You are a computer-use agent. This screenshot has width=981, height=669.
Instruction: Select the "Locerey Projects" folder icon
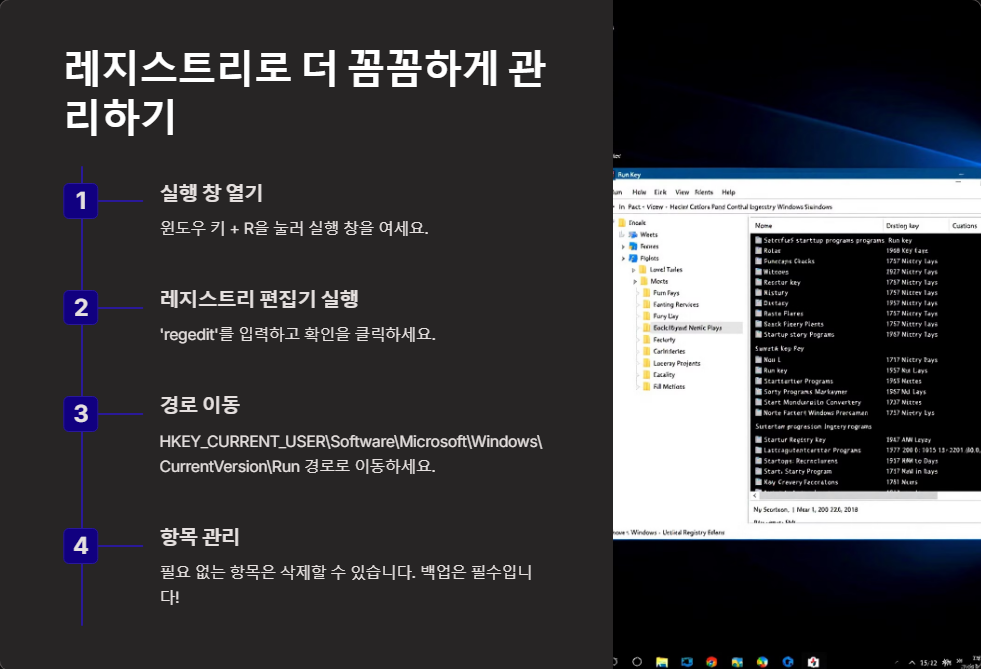645,363
